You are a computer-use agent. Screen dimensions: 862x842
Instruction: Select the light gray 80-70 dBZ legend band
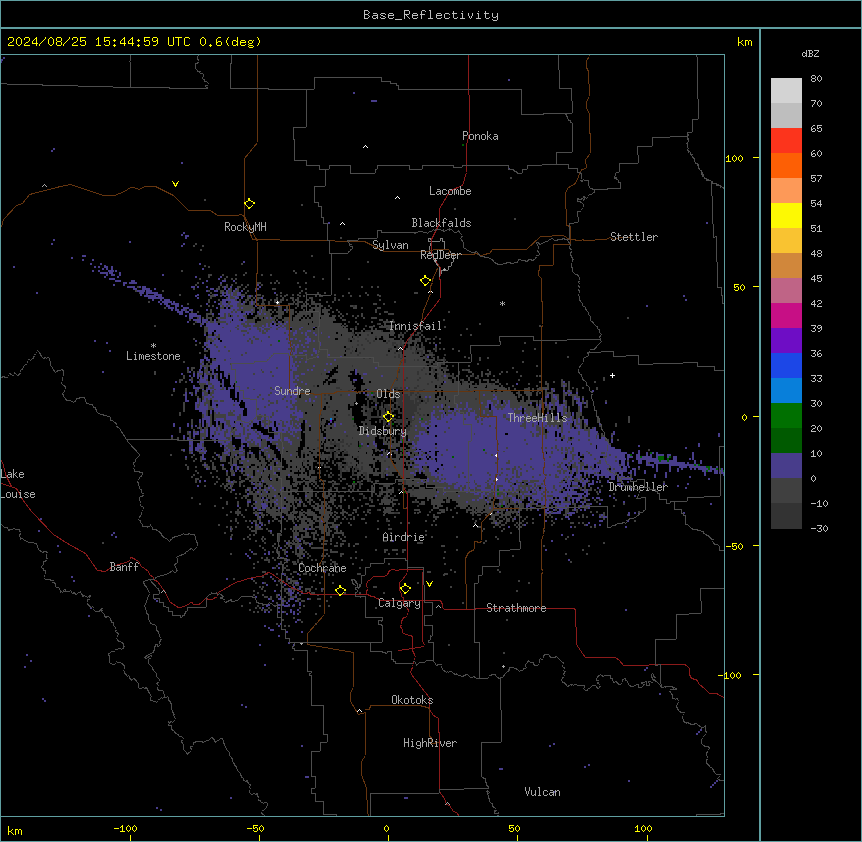pyautogui.click(x=786, y=91)
